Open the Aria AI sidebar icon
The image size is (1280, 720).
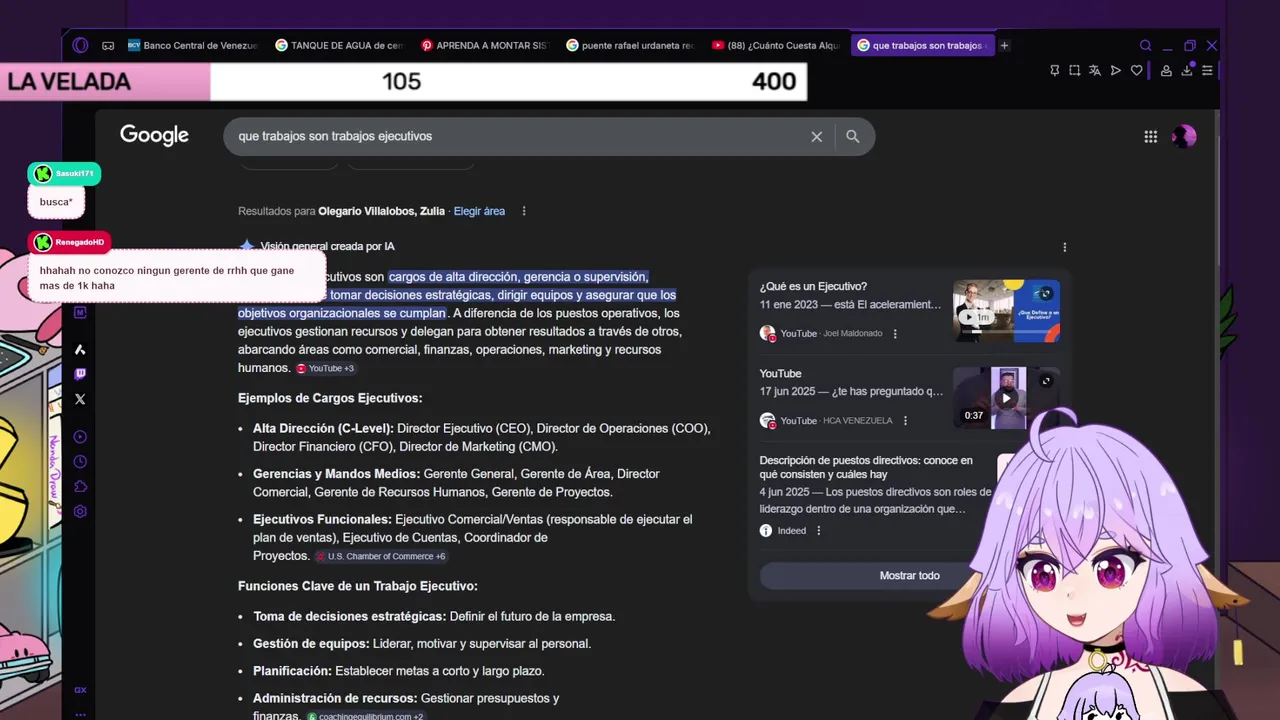(80, 349)
